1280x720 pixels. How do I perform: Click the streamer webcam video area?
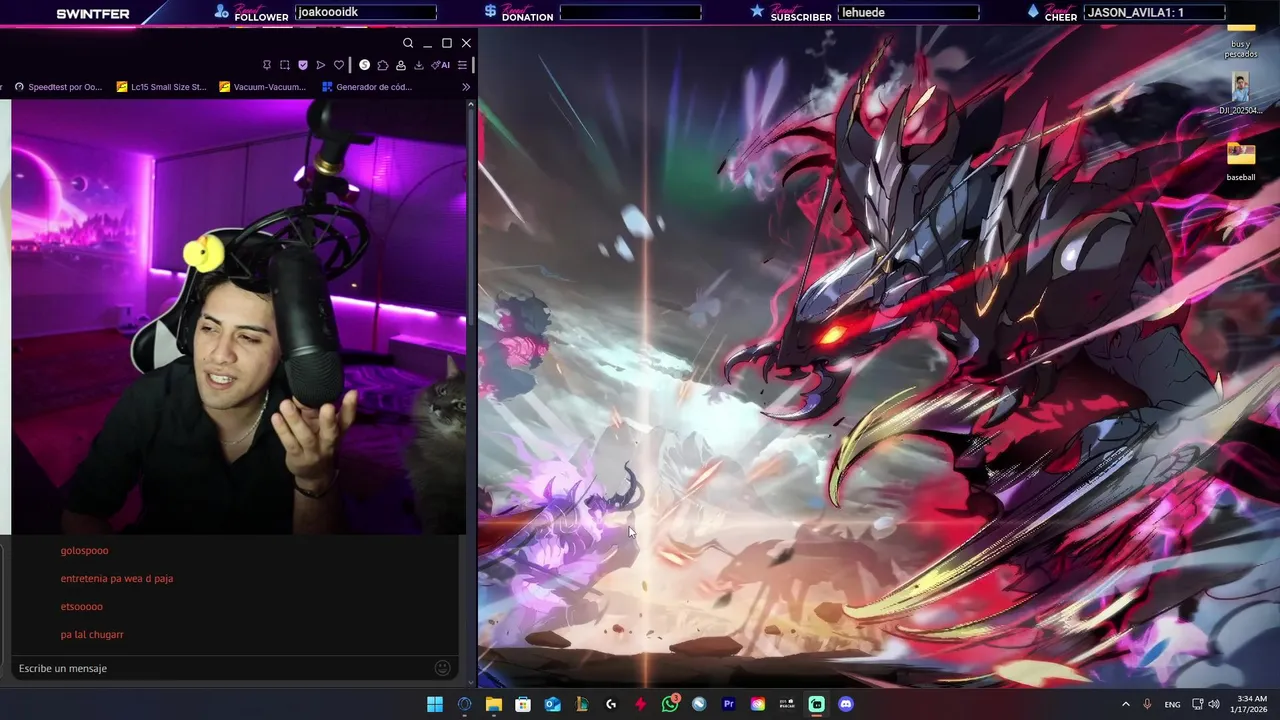click(x=238, y=317)
